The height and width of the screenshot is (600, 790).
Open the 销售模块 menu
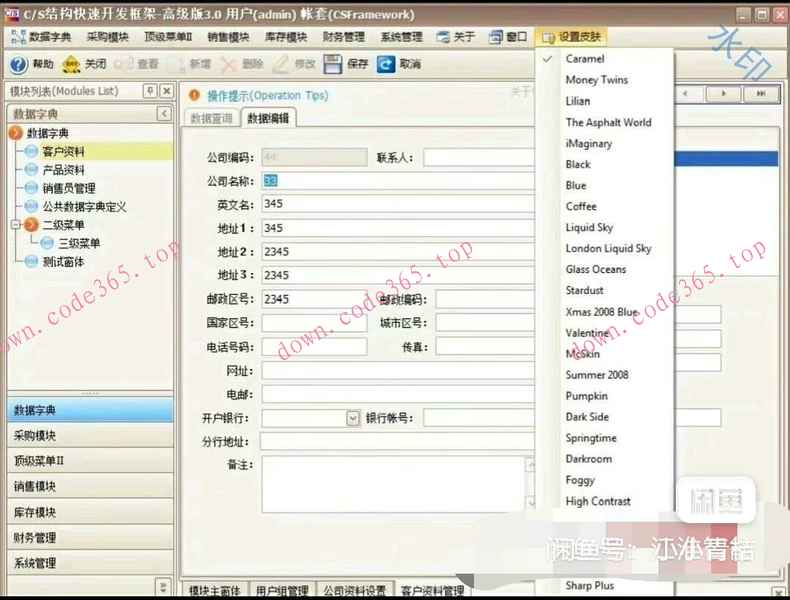pyautogui.click(x=228, y=37)
